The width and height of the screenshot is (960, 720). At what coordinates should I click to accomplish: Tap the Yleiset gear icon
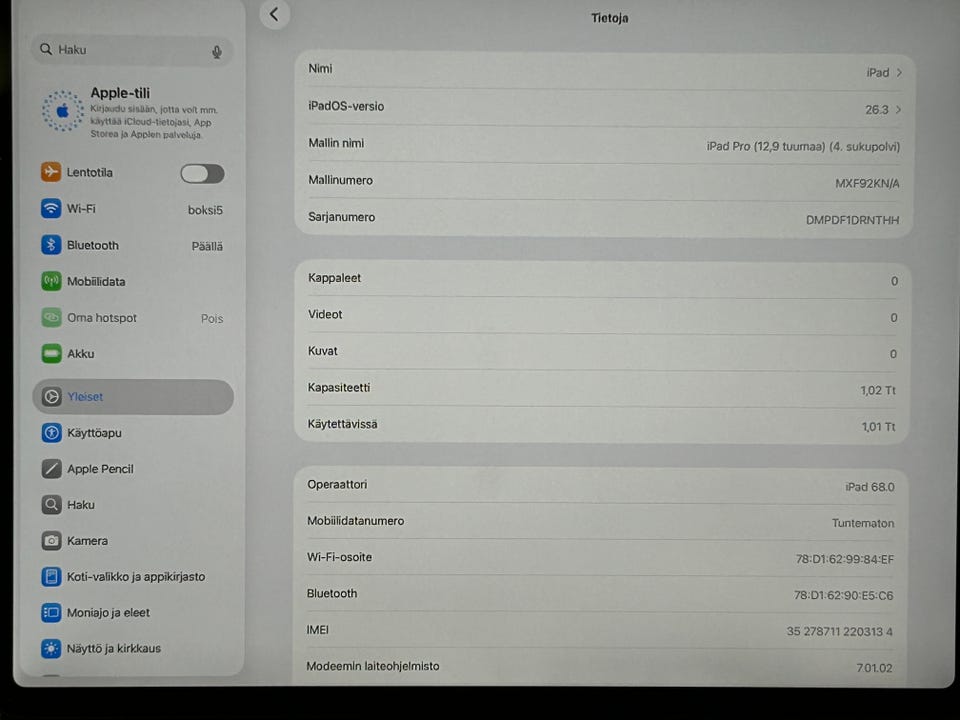(51, 397)
